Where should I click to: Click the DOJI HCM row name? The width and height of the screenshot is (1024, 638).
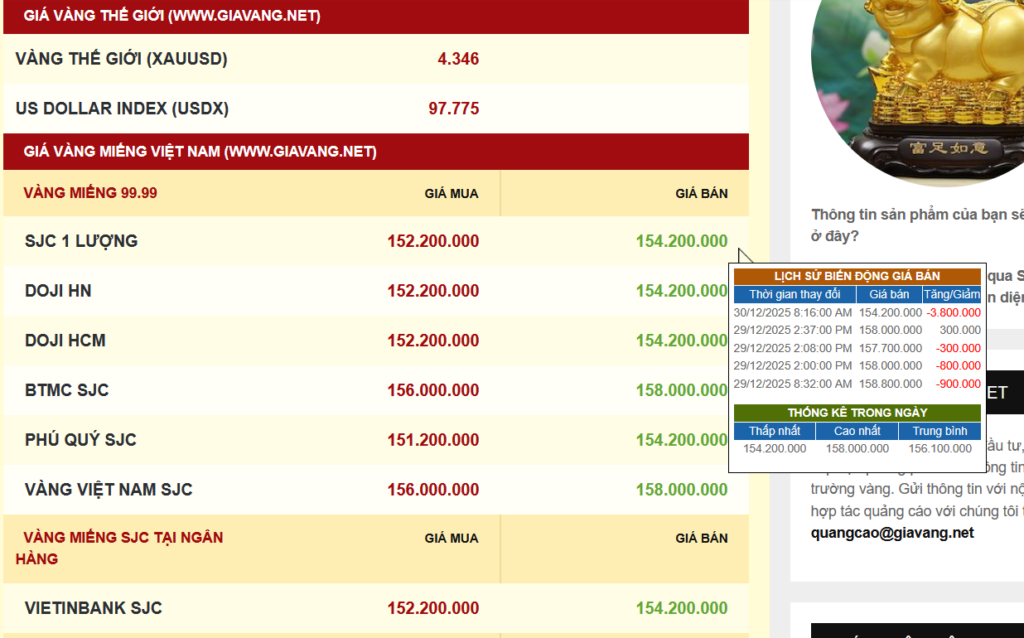pos(65,341)
